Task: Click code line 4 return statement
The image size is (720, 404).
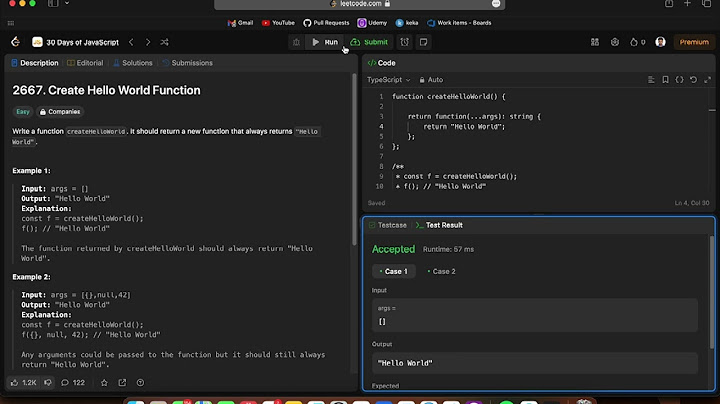Action: (464, 127)
